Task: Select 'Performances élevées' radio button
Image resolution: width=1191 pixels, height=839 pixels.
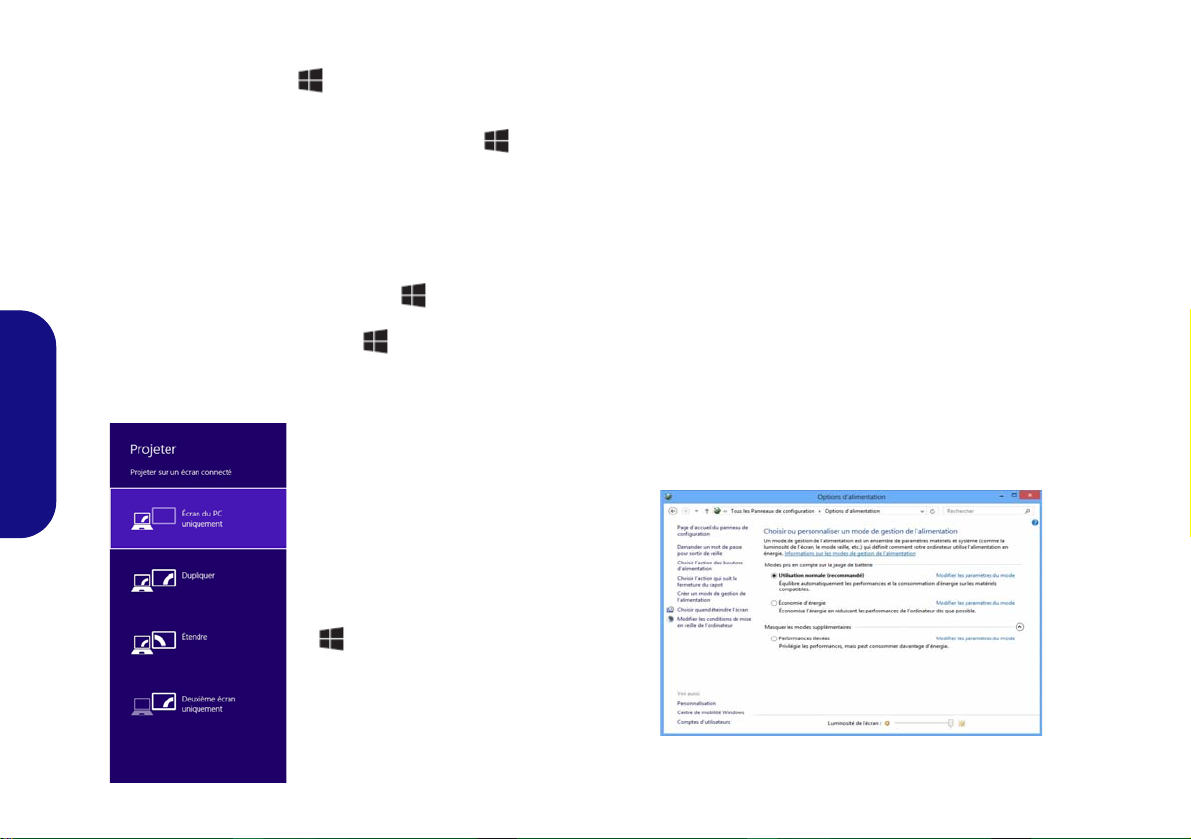Action: click(774, 639)
